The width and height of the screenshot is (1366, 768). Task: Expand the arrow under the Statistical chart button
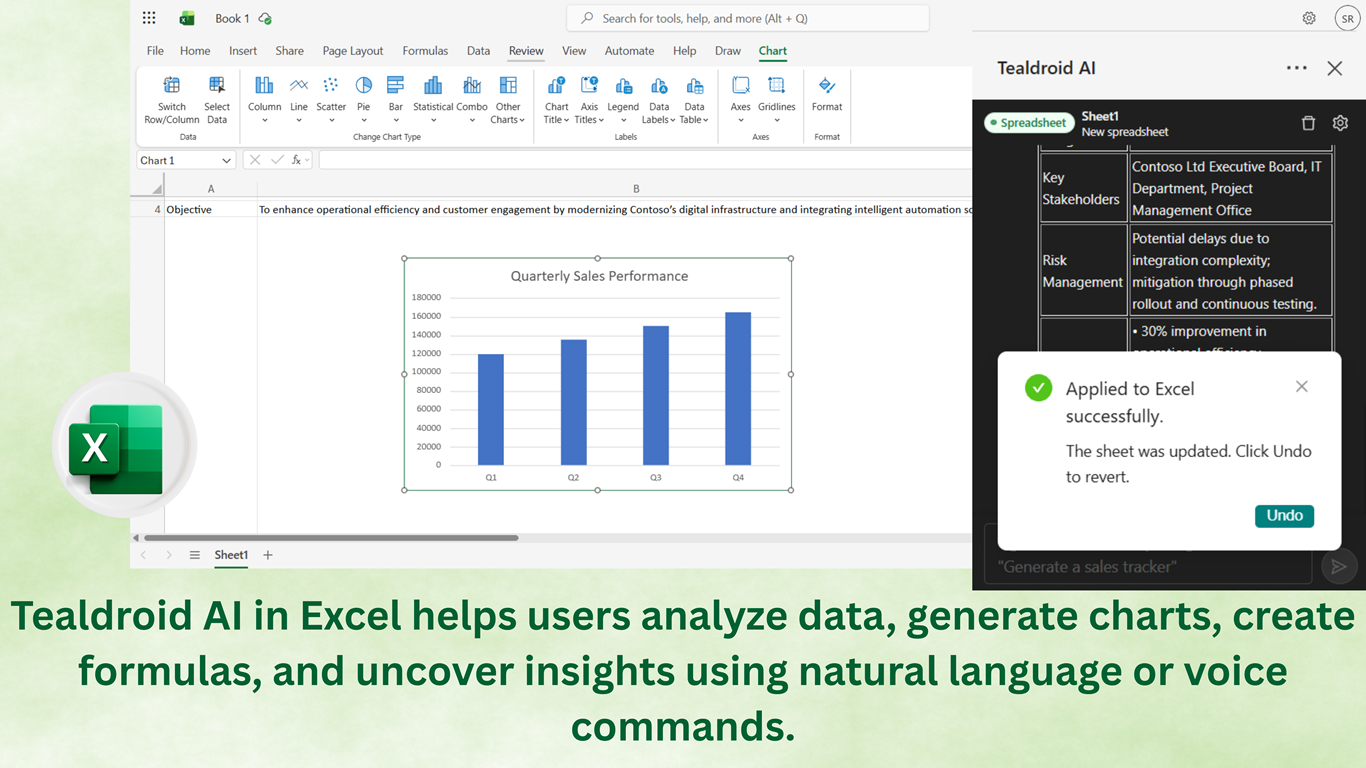point(433,121)
